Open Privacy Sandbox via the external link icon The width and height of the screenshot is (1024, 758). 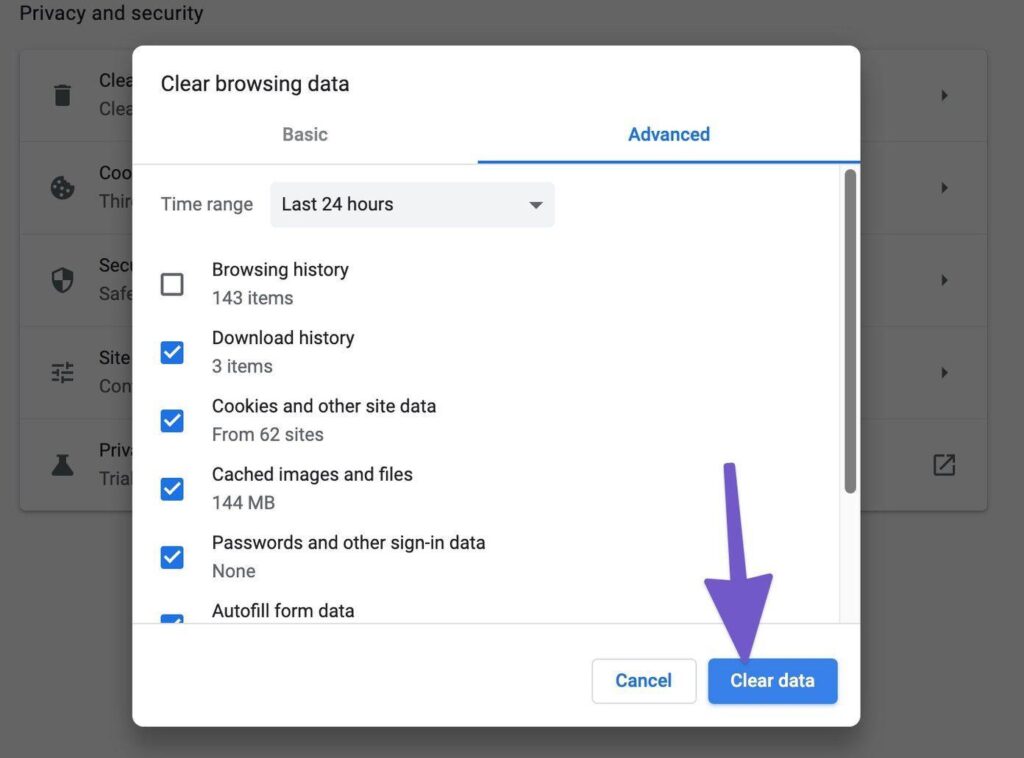(944, 464)
